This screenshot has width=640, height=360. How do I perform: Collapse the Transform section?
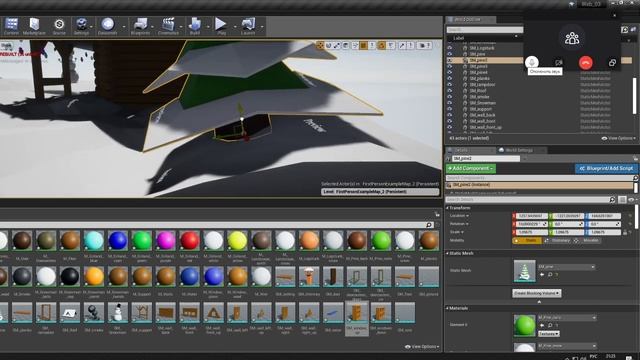pyautogui.click(x=447, y=208)
